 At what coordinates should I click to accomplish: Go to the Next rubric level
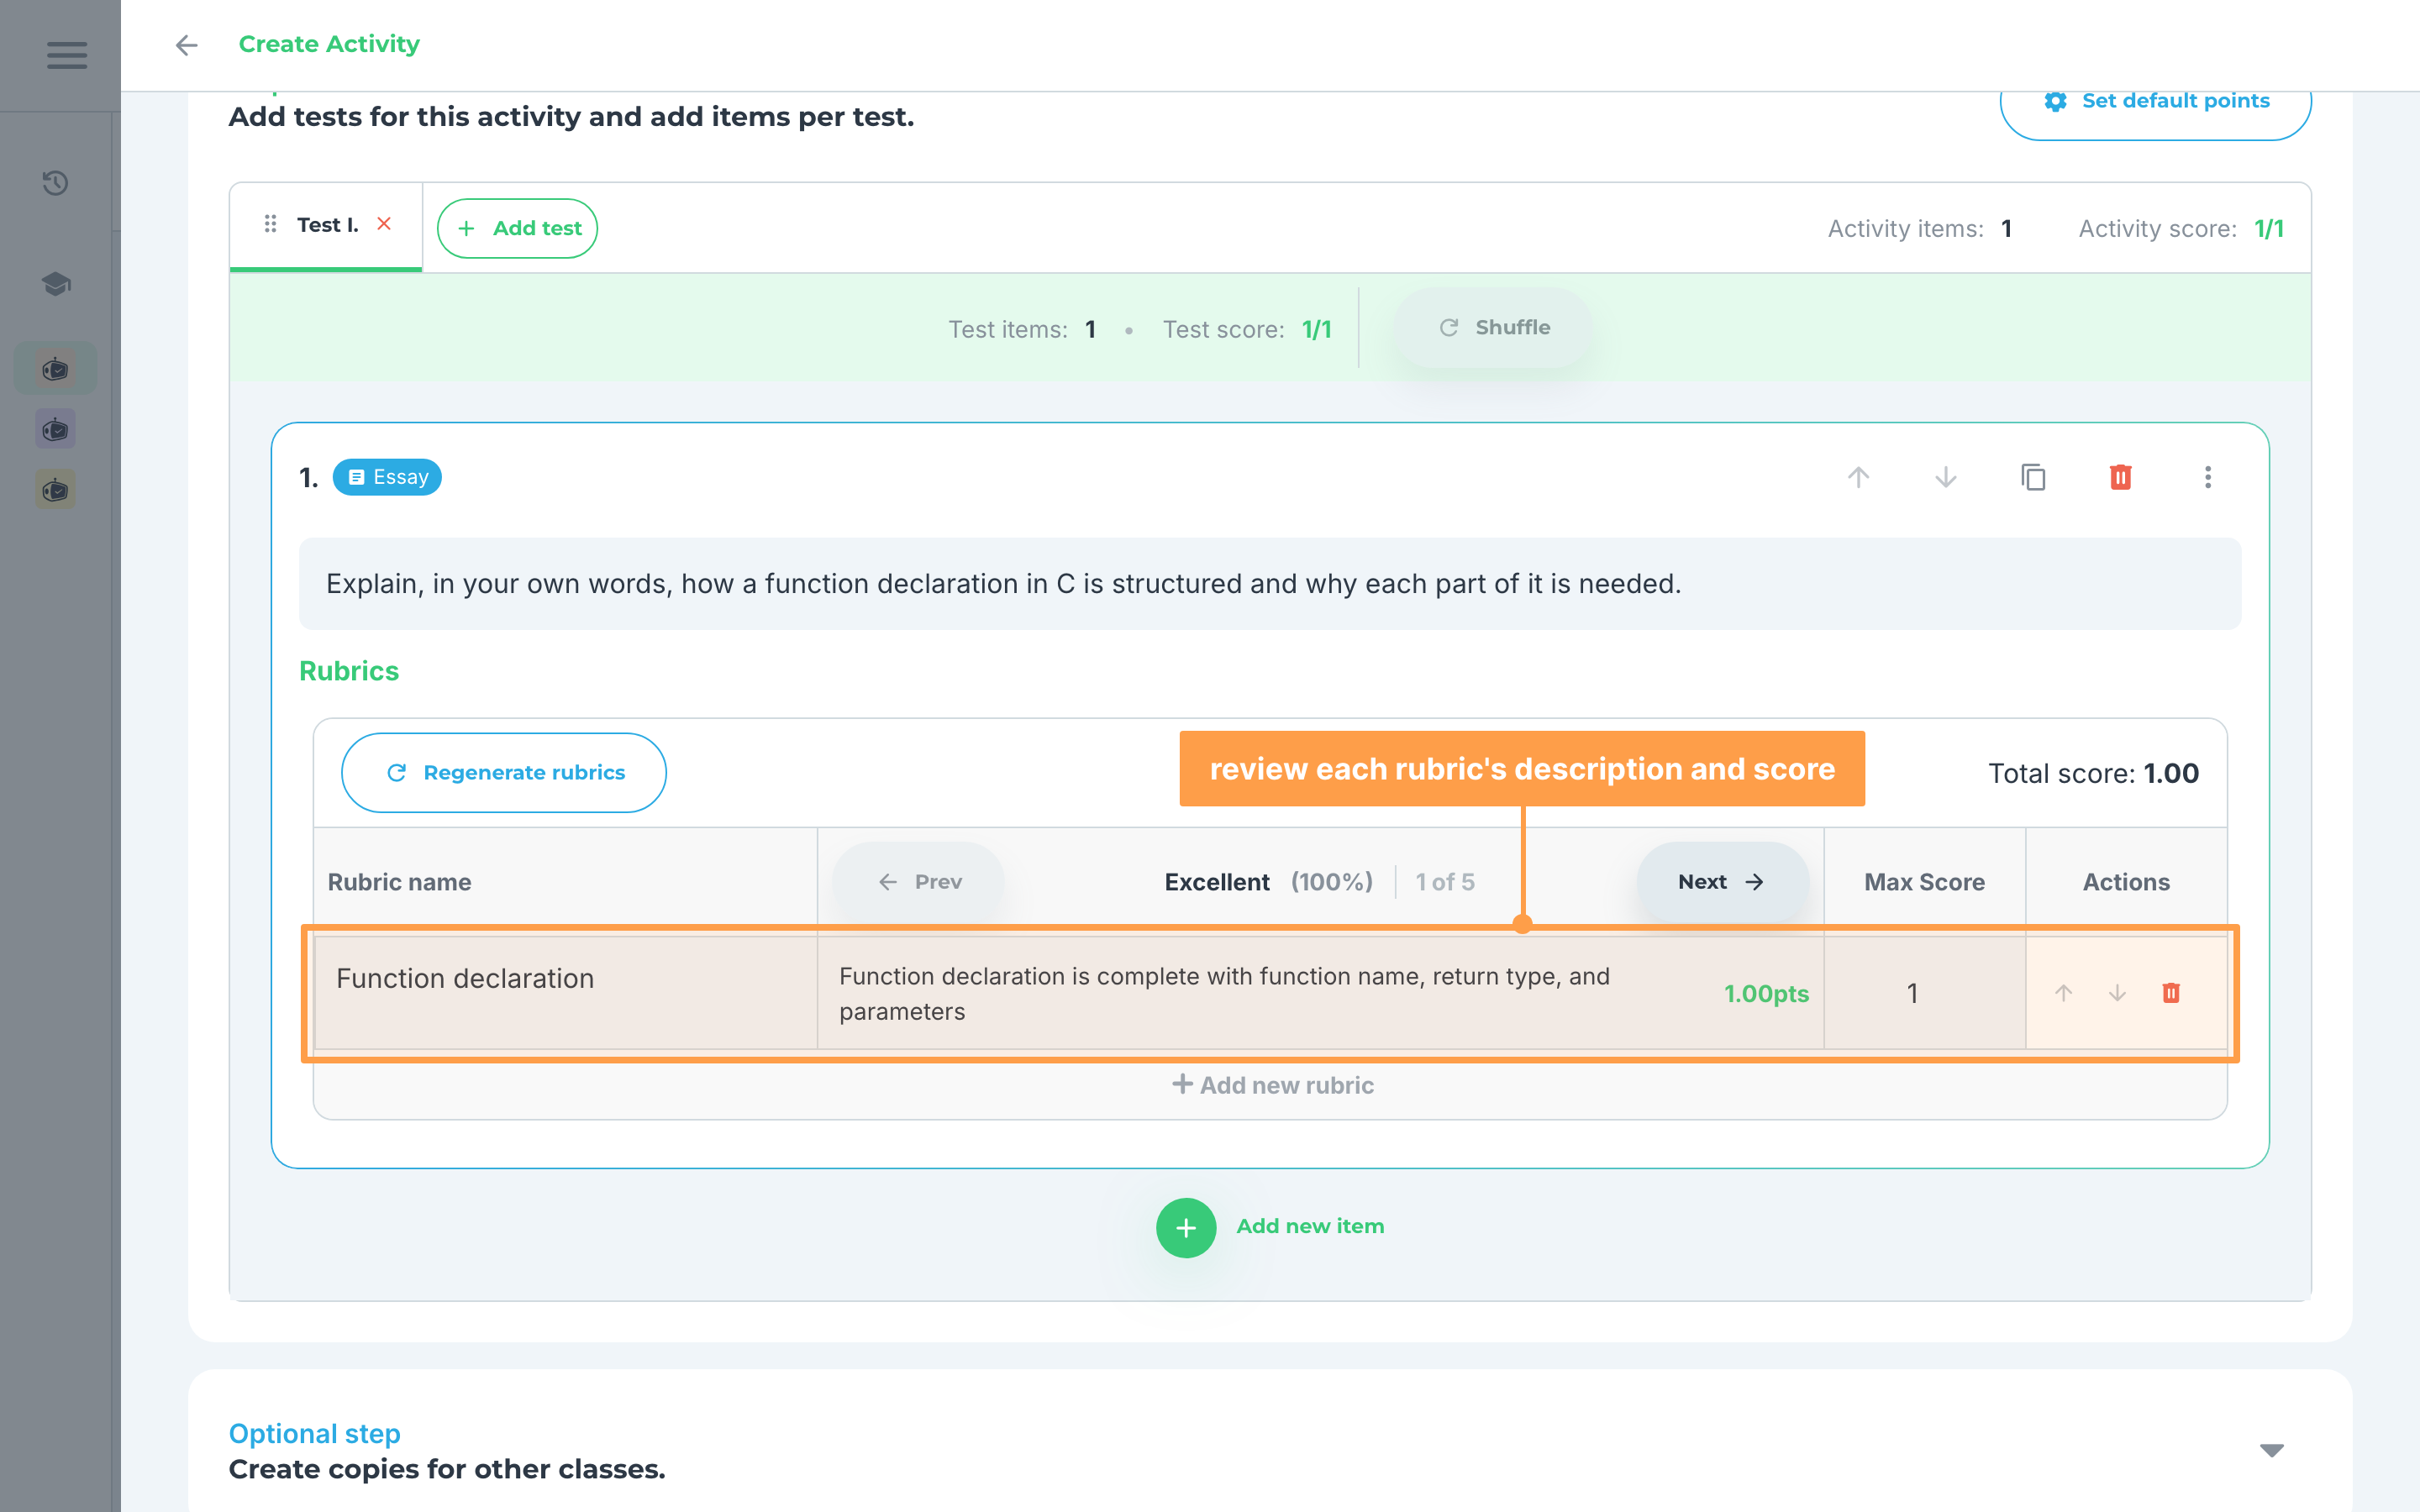tap(1722, 881)
